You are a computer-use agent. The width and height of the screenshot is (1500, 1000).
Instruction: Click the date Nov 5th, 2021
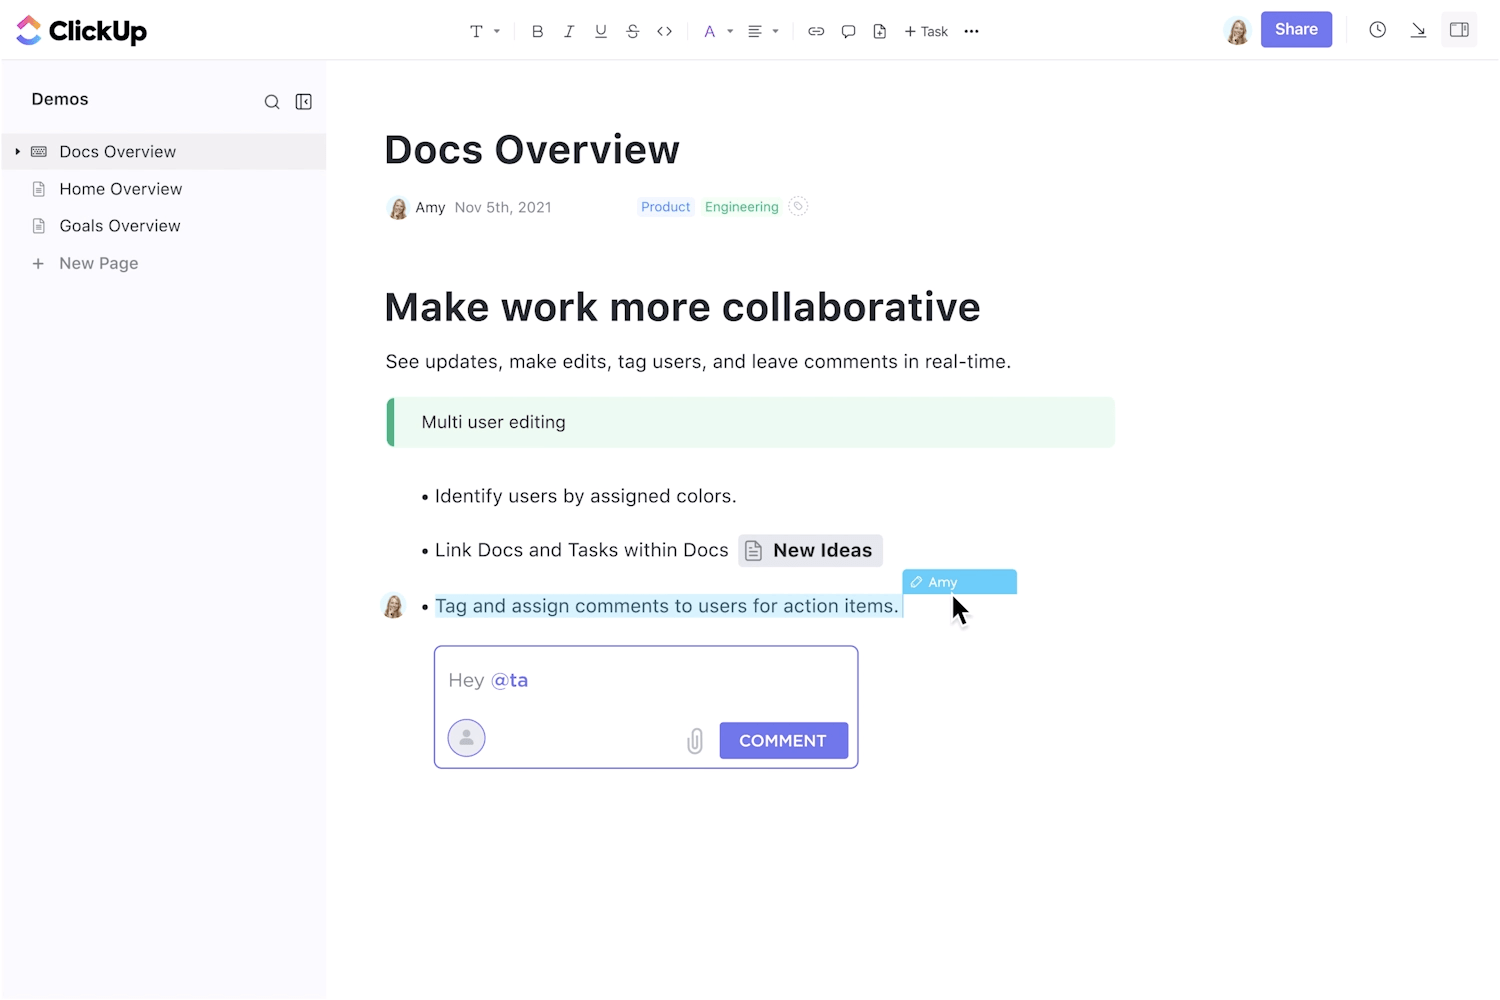point(503,208)
